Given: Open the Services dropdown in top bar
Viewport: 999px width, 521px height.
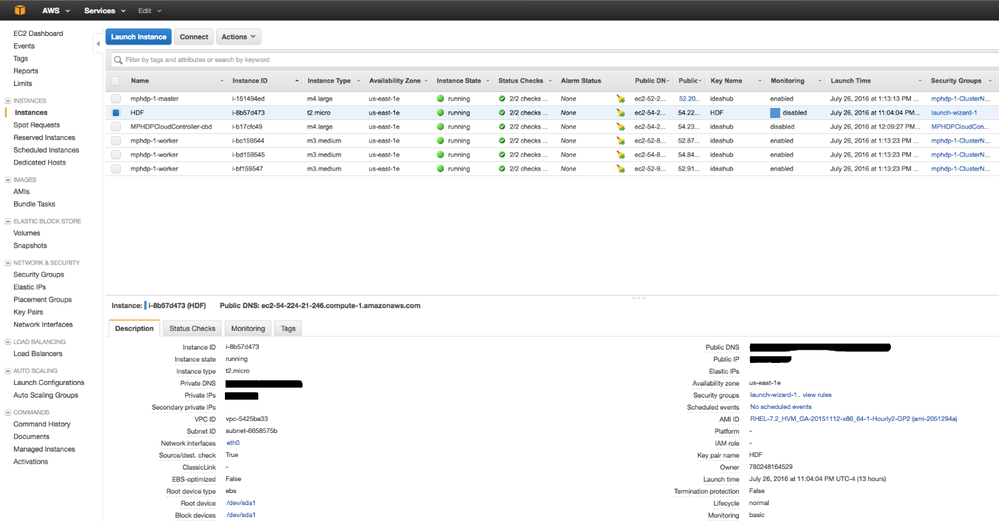Looking at the screenshot, I should point(104,11).
